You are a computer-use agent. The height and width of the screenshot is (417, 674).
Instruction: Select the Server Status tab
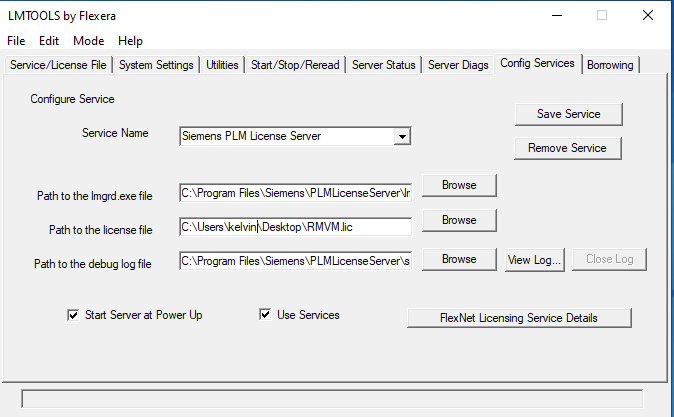point(384,65)
